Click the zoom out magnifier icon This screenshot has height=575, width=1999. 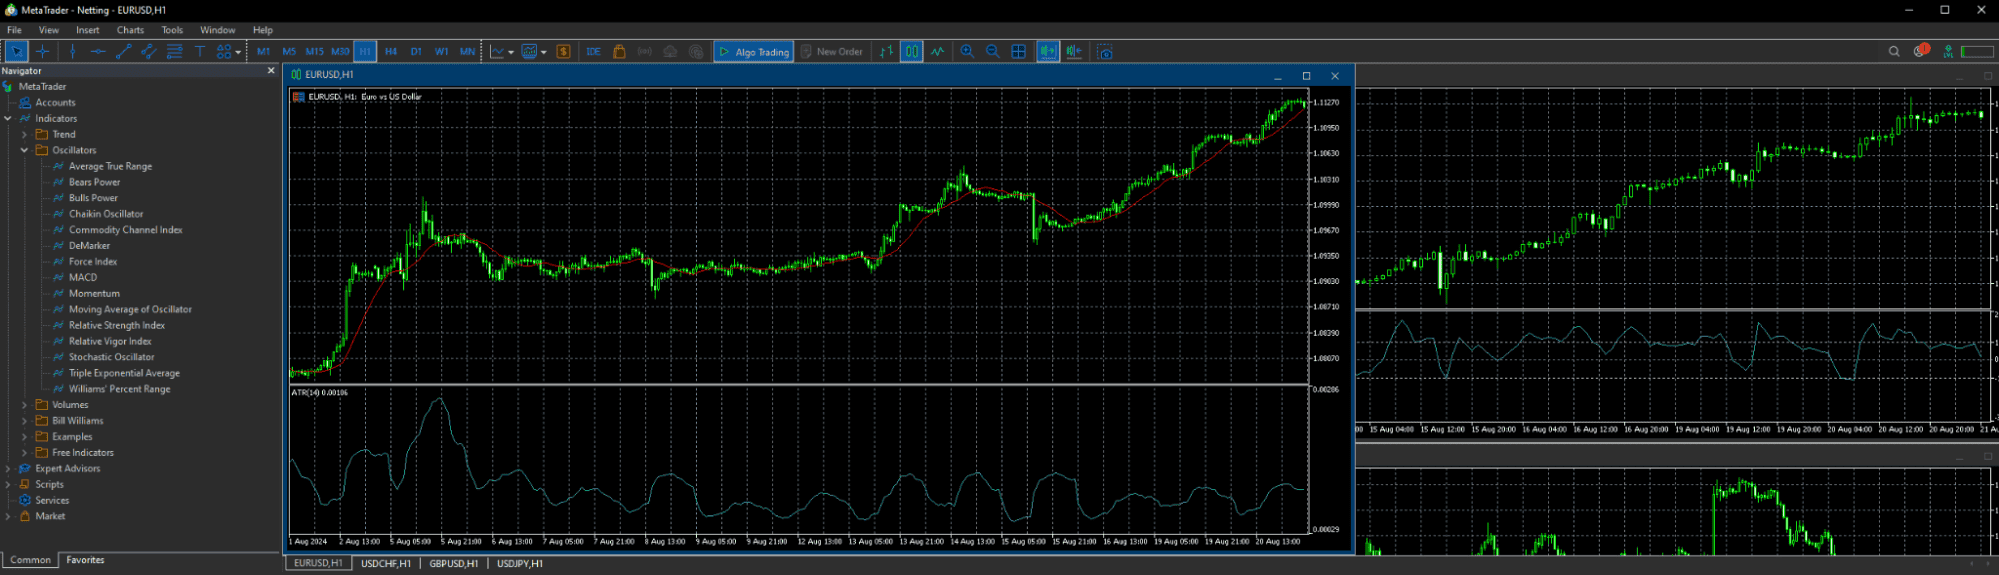(x=992, y=52)
